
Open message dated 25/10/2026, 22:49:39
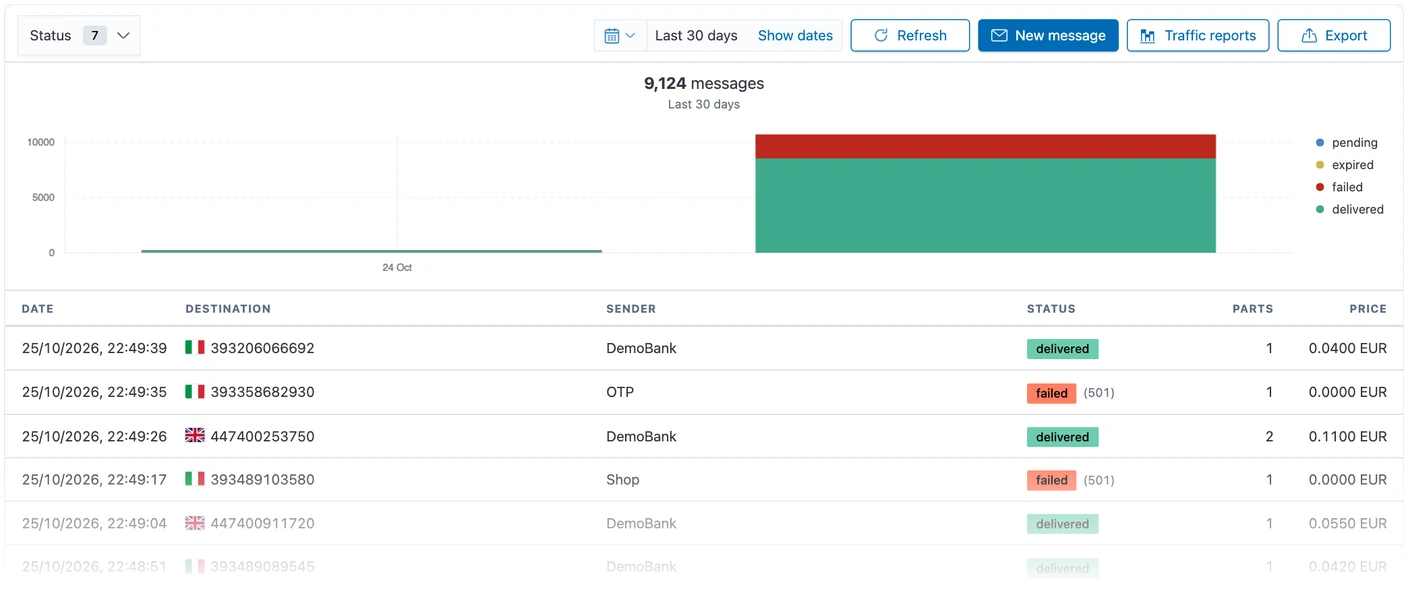(x=94, y=348)
